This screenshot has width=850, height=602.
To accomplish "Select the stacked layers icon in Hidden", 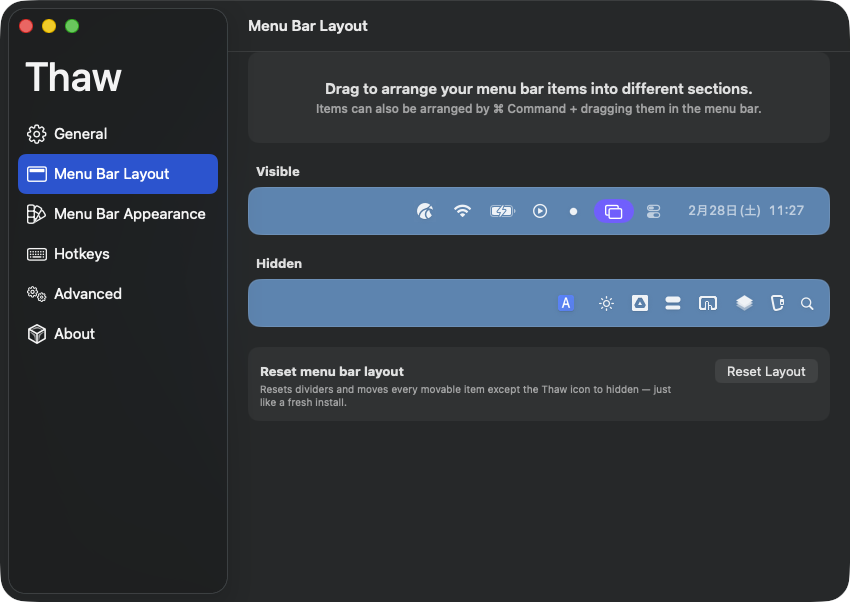I will click(744, 303).
